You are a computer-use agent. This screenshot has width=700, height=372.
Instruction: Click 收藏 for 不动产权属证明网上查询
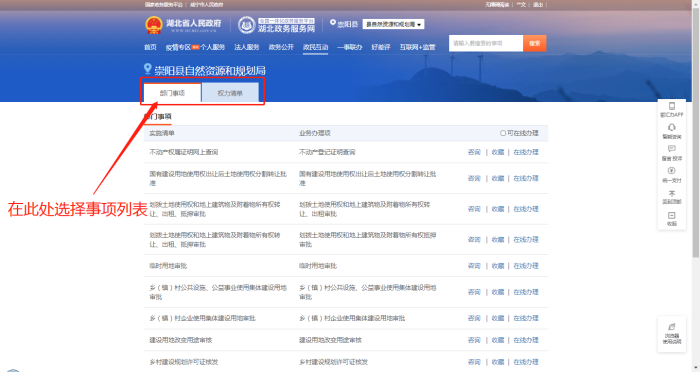(x=498, y=152)
